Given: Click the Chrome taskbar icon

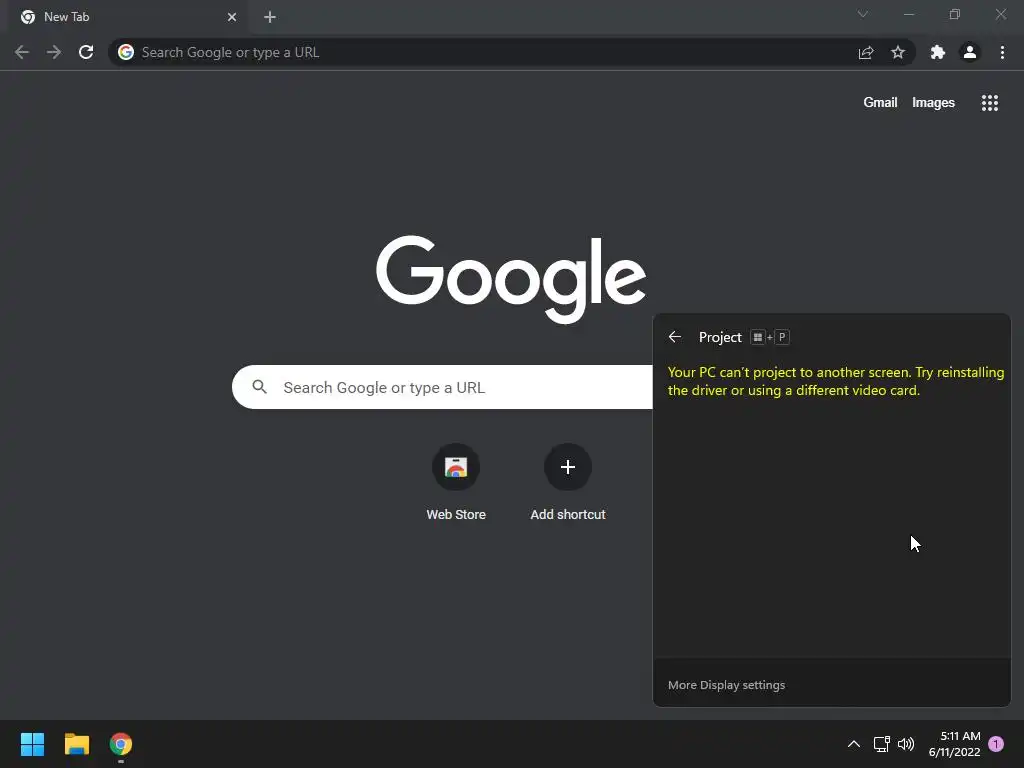Looking at the screenshot, I should tap(121, 744).
